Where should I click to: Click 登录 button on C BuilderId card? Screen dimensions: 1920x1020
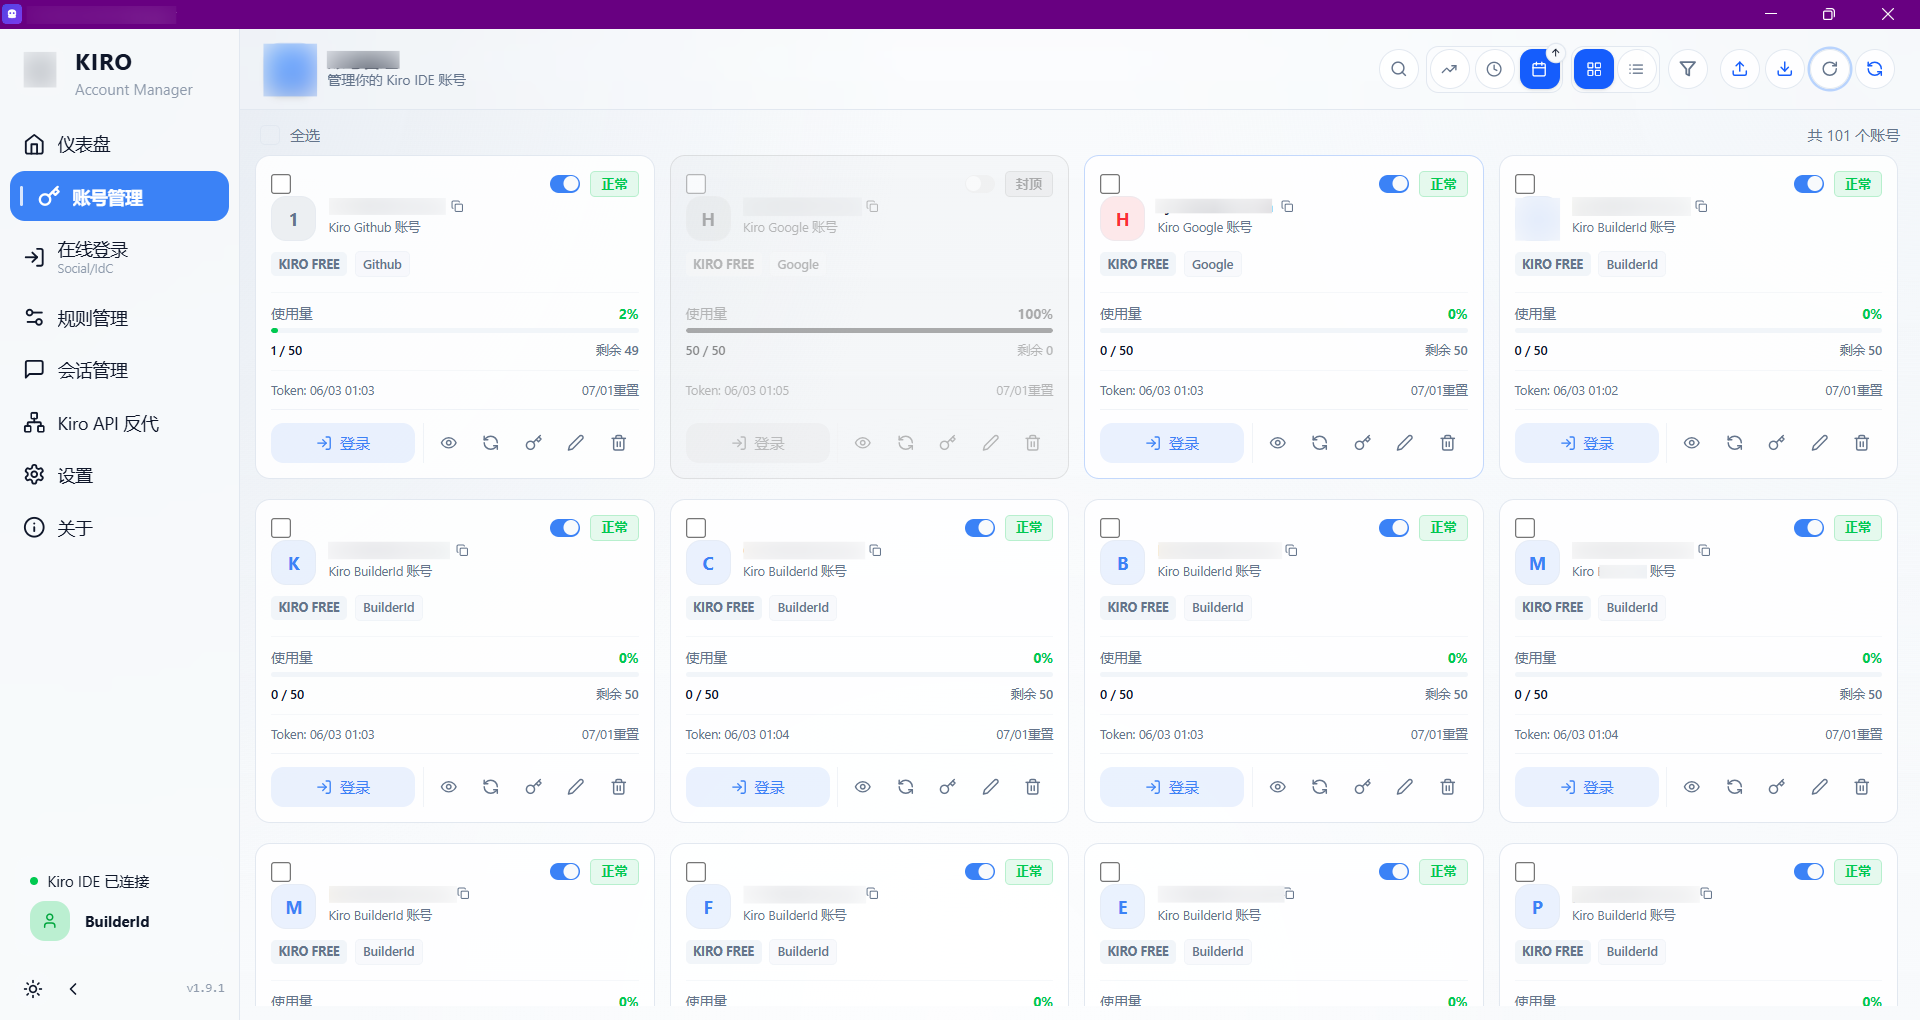[x=758, y=787]
